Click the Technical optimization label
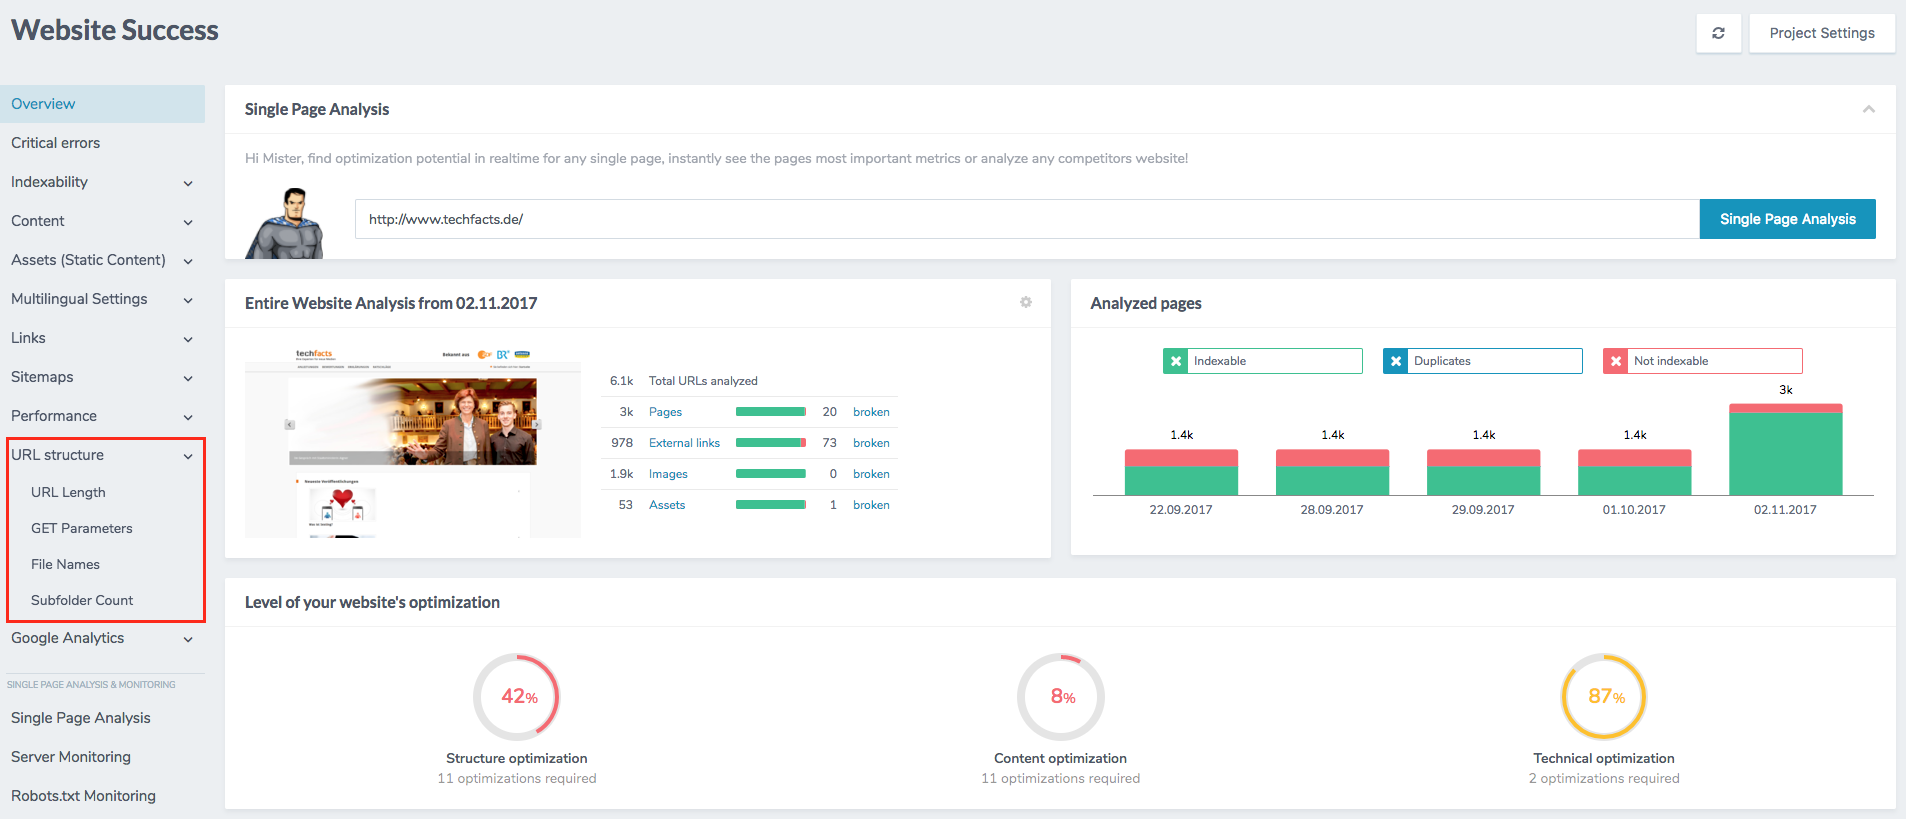Image resolution: width=1906 pixels, height=819 pixels. click(1604, 759)
